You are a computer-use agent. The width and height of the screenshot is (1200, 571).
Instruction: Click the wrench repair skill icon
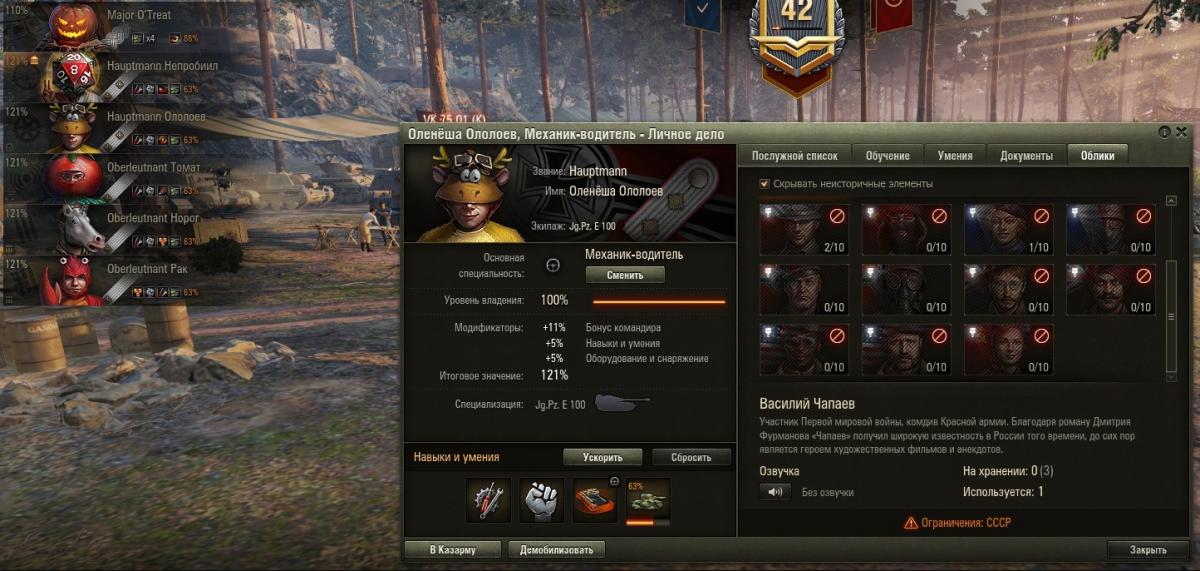pos(489,499)
